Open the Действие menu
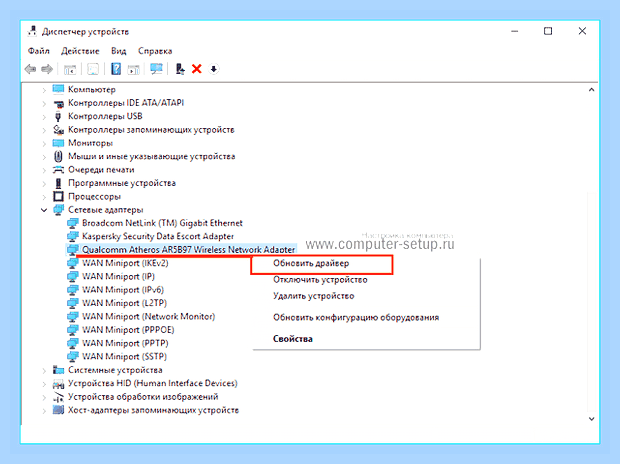The height and width of the screenshot is (464, 620). point(80,51)
